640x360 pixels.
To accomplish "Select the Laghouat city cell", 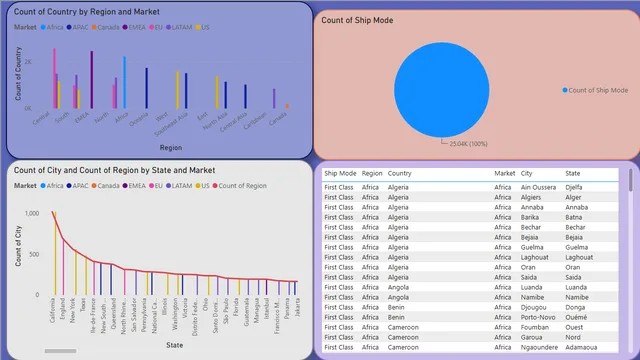I will pos(534,257).
